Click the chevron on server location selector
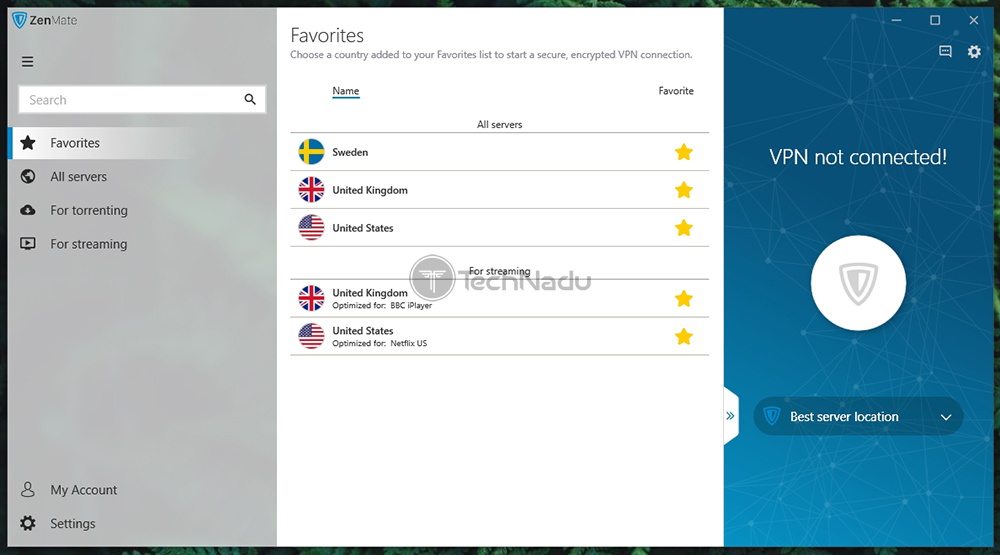This screenshot has height=555, width=1000. pyautogui.click(x=946, y=417)
